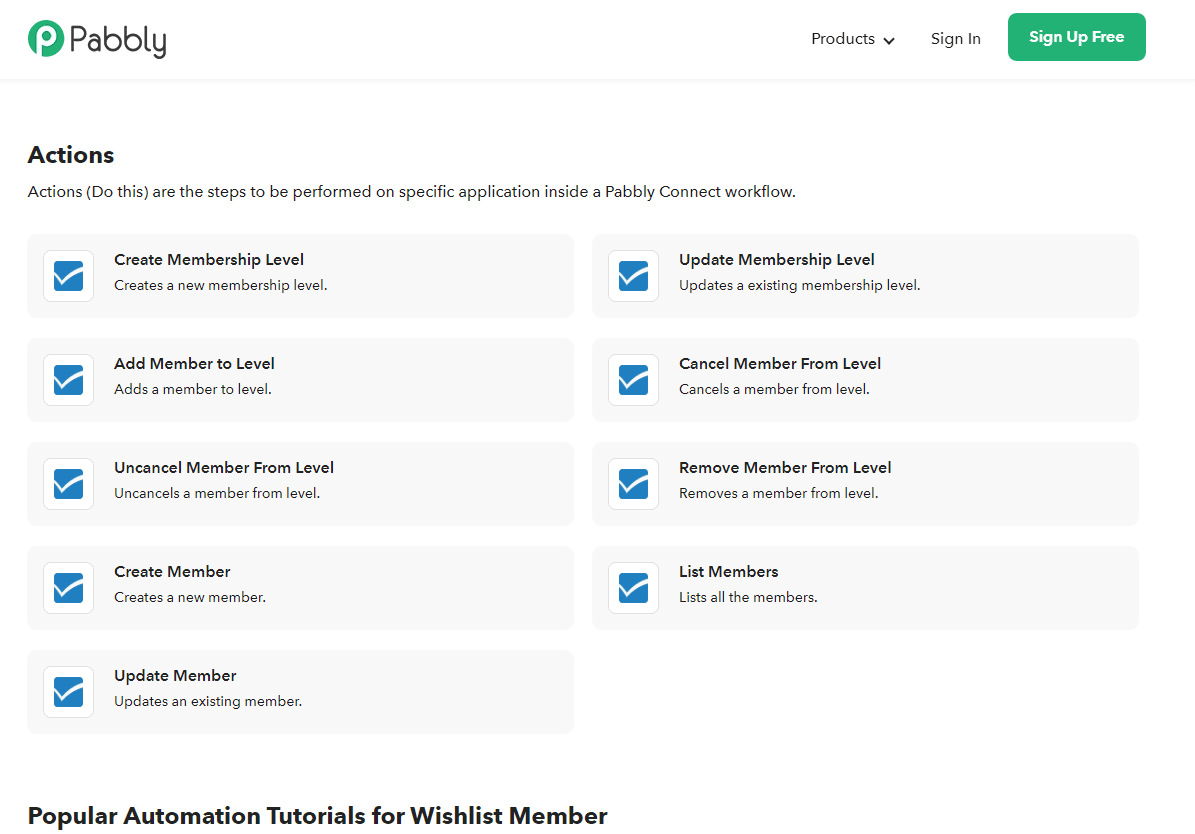The width and height of the screenshot is (1195, 834).
Task: Select the Uncancel Member From Level title
Action: pos(224,467)
